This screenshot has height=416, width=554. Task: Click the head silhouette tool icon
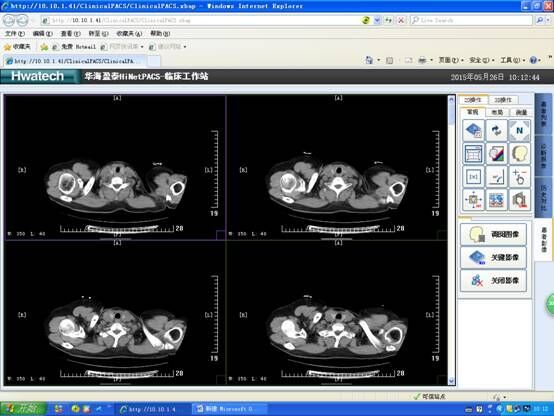click(x=520, y=153)
